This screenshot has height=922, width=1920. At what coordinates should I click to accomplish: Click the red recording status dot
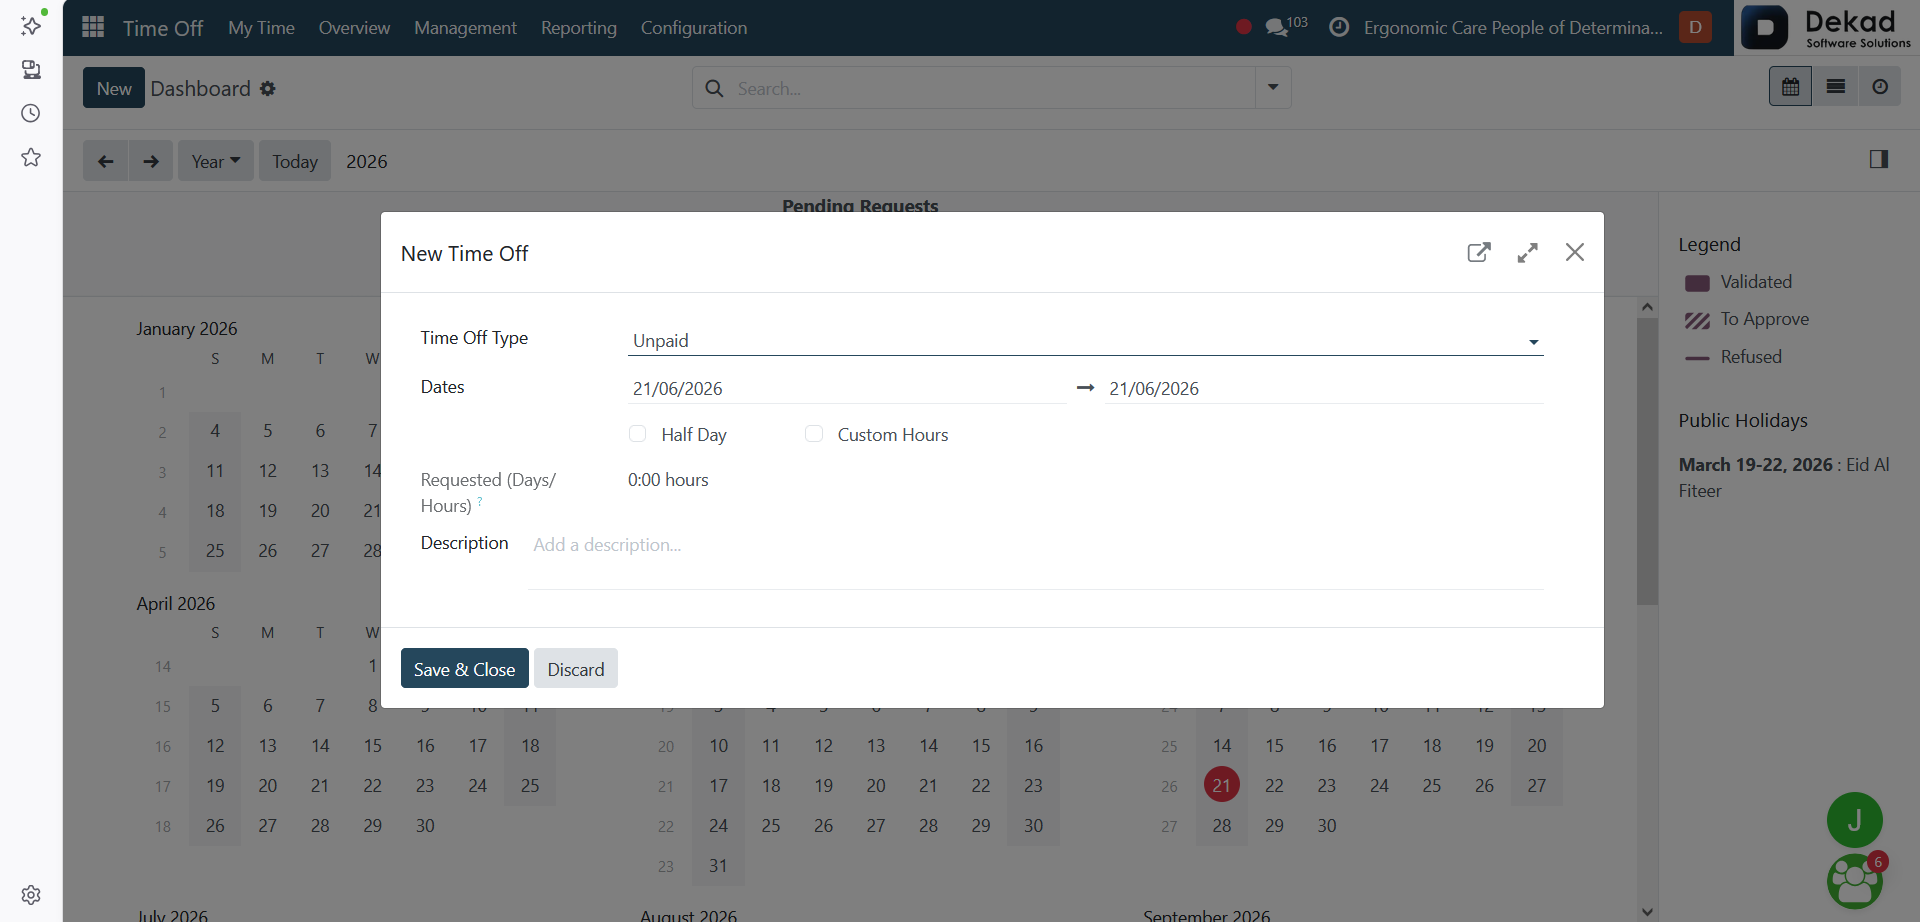(1243, 27)
